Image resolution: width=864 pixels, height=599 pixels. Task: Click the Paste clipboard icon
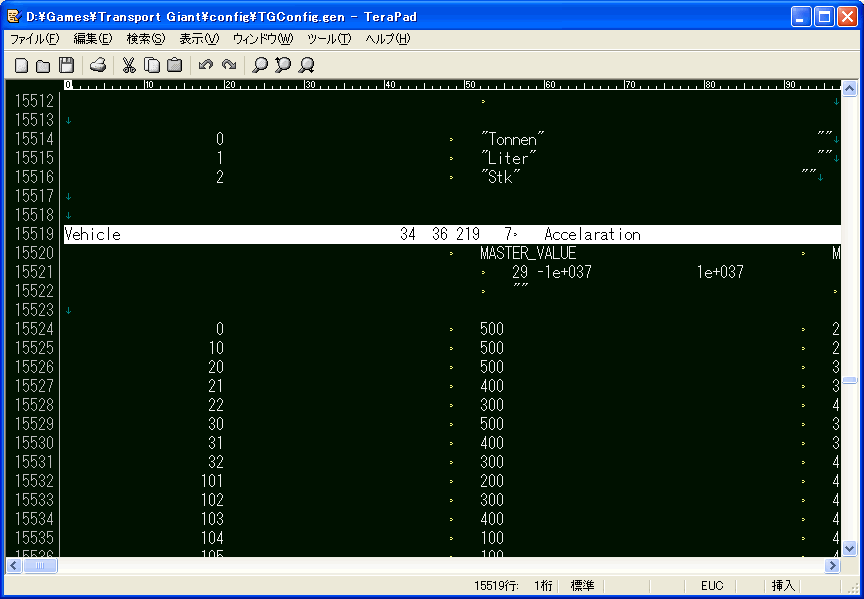(x=174, y=65)
